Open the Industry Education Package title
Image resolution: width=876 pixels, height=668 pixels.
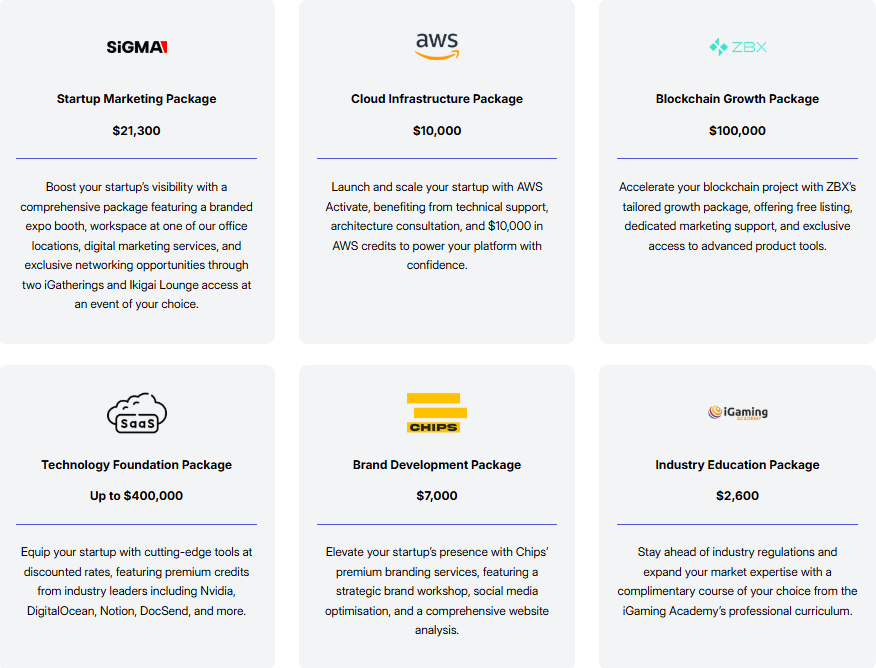tap(737, 465)
